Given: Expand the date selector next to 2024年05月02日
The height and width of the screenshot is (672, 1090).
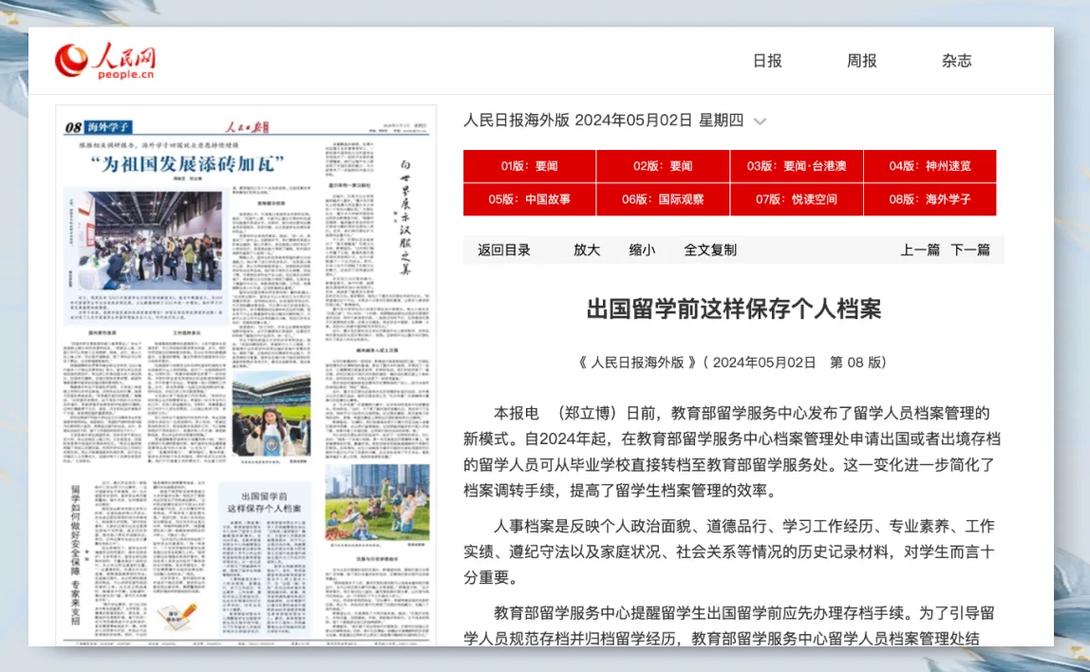Looking at the screenshot, I should [760, 120].
